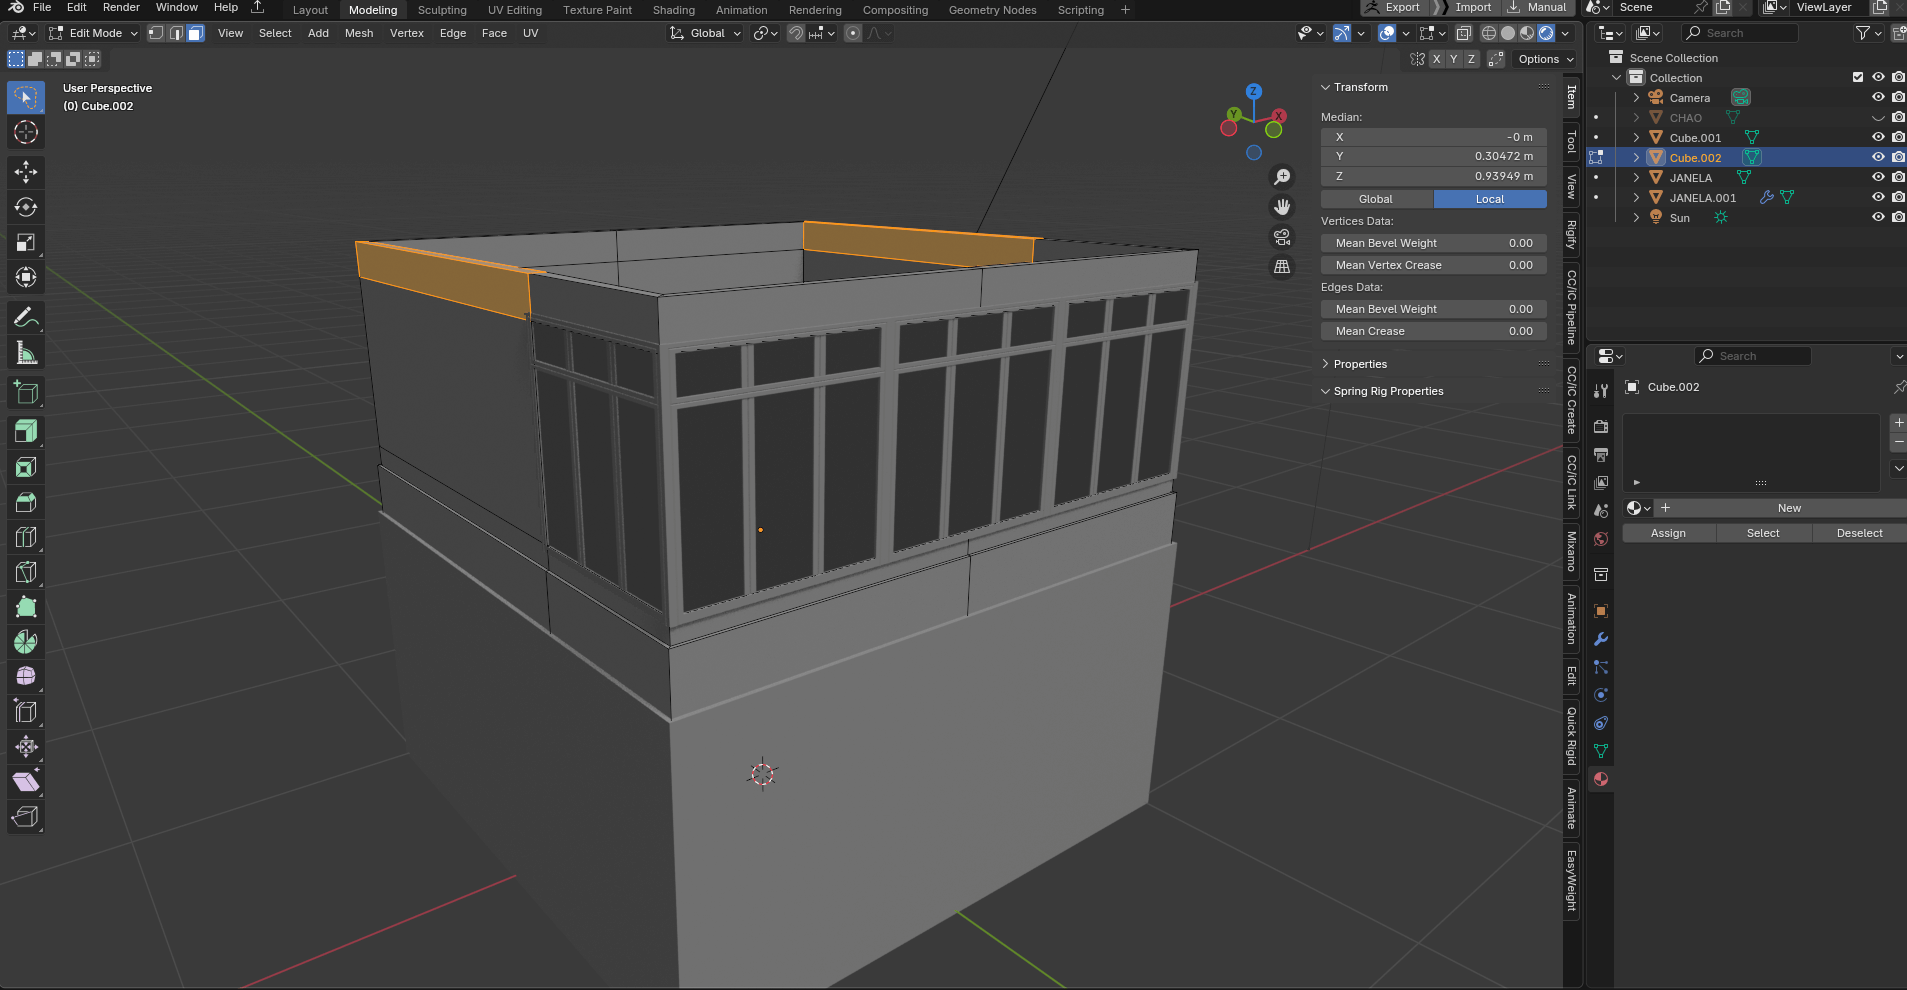Select the Extrude Region tool
The image size is (1907, 990).
pyautogui.click(x=26, y=431)
